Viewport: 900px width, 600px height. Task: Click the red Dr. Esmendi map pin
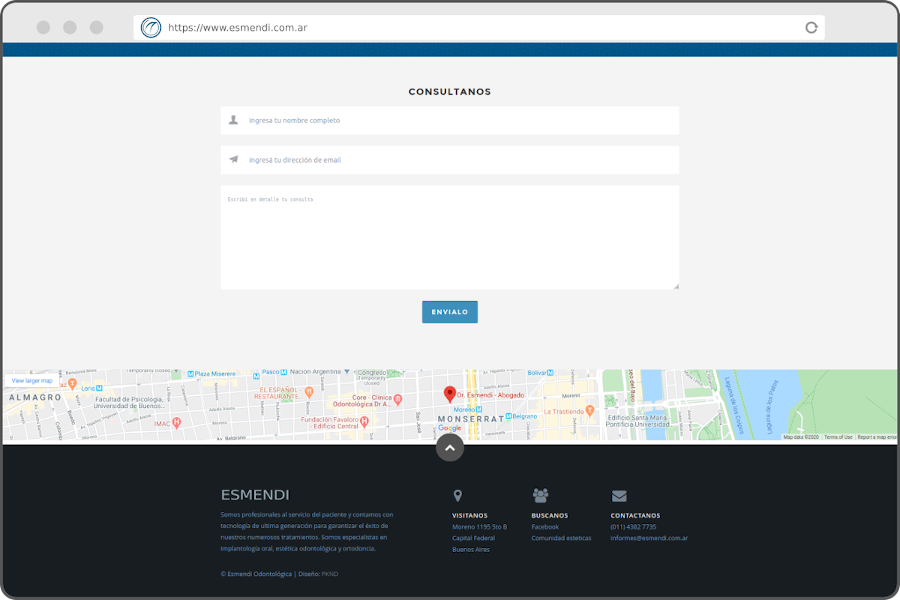click(x=450, y=395)
